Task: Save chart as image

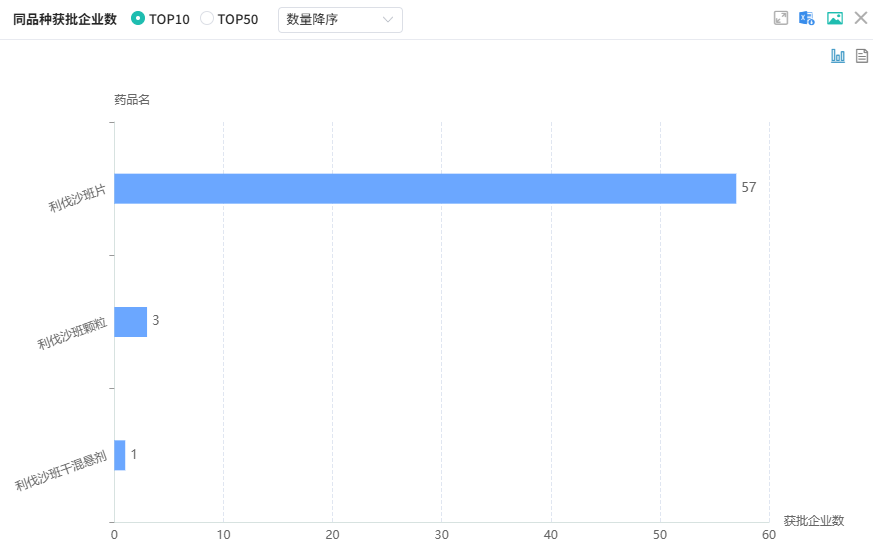Action: (834, 18)
